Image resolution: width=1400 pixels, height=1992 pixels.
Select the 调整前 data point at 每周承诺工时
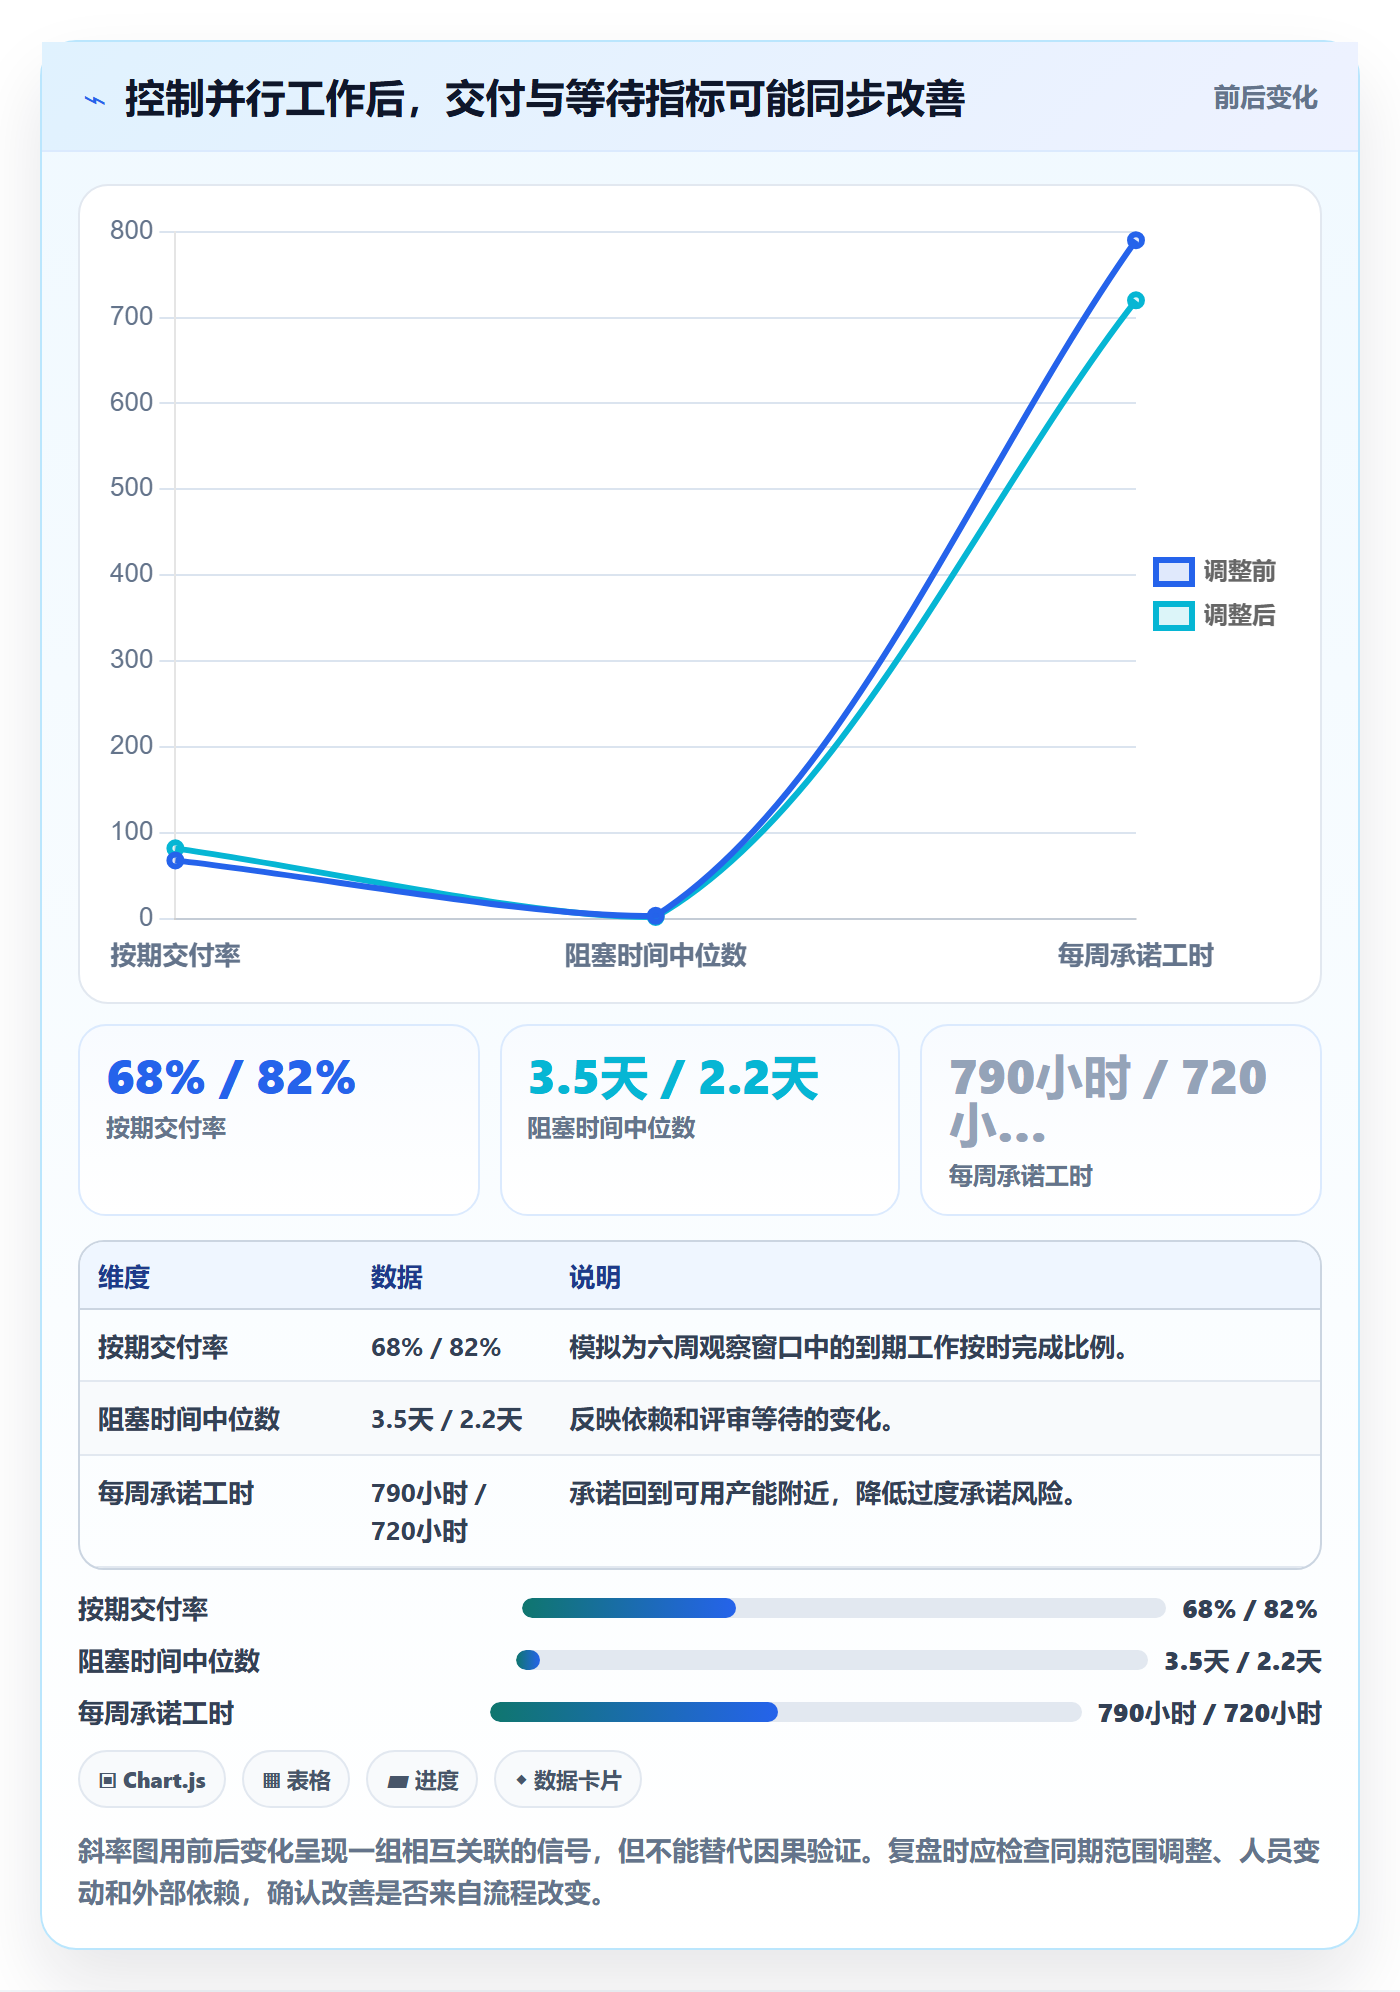coord(1135,240)
